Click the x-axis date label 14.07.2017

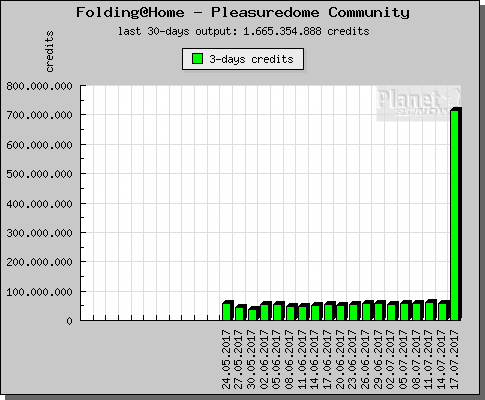[x=442, y=359]
